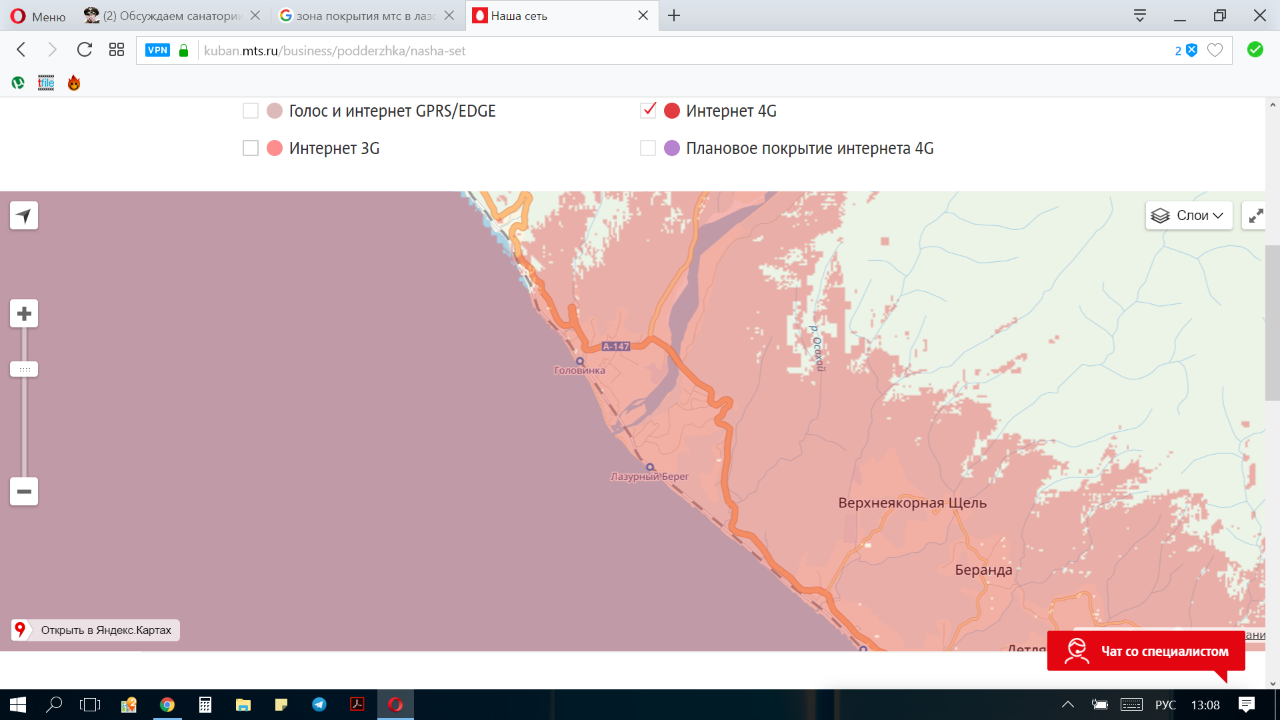
Task: Click the Открыть в Яндекс.Картах link
Action: 96,630
